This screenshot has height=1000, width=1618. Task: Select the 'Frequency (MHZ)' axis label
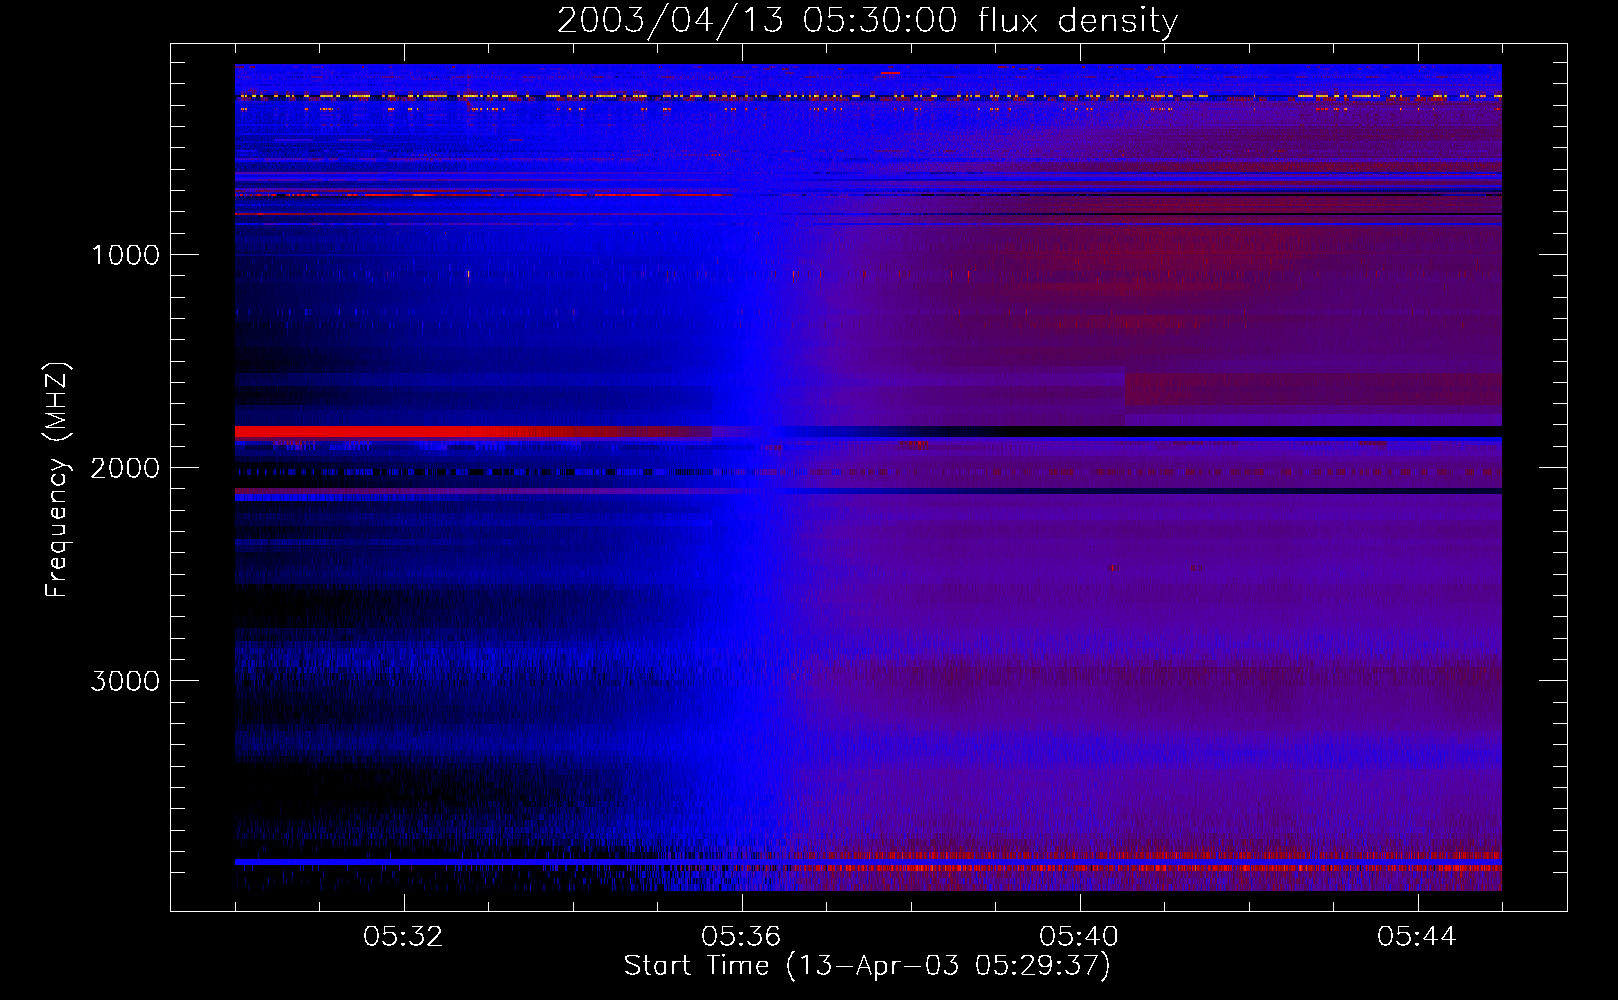click(x=57, y=480)
